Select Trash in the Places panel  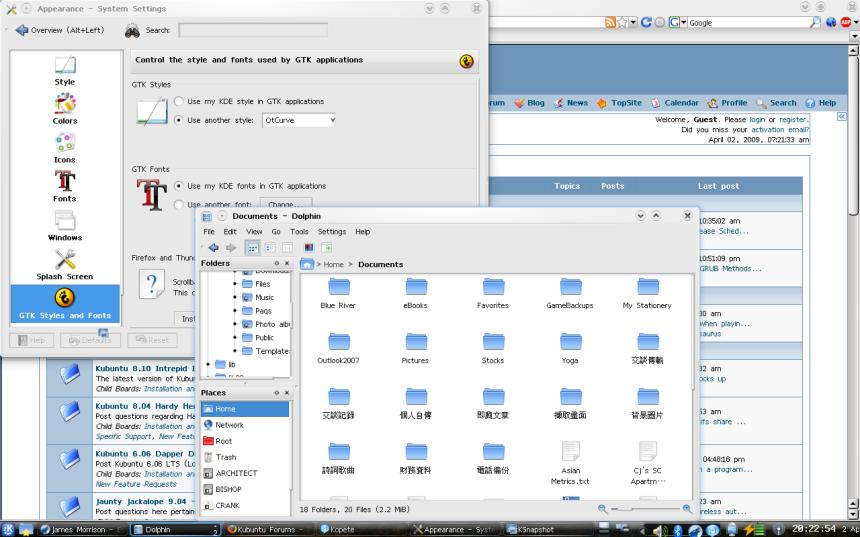pos(226,457)
